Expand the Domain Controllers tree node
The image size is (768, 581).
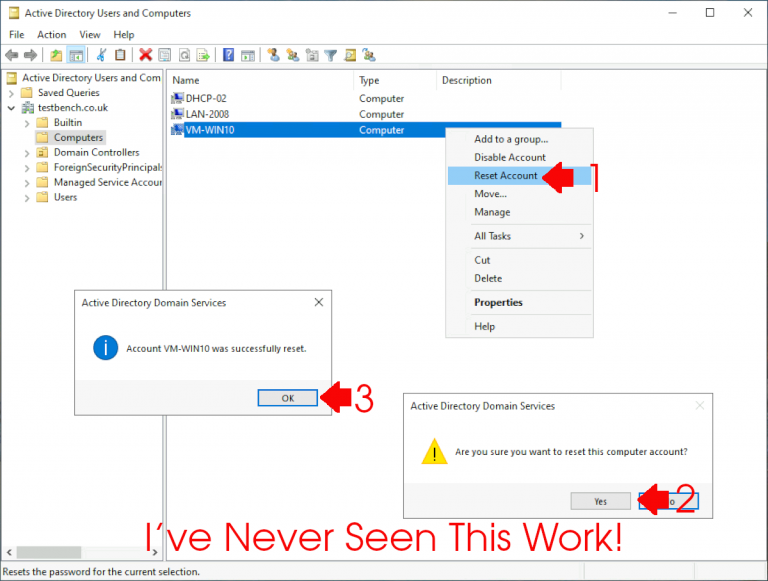(x=27, y=153)
